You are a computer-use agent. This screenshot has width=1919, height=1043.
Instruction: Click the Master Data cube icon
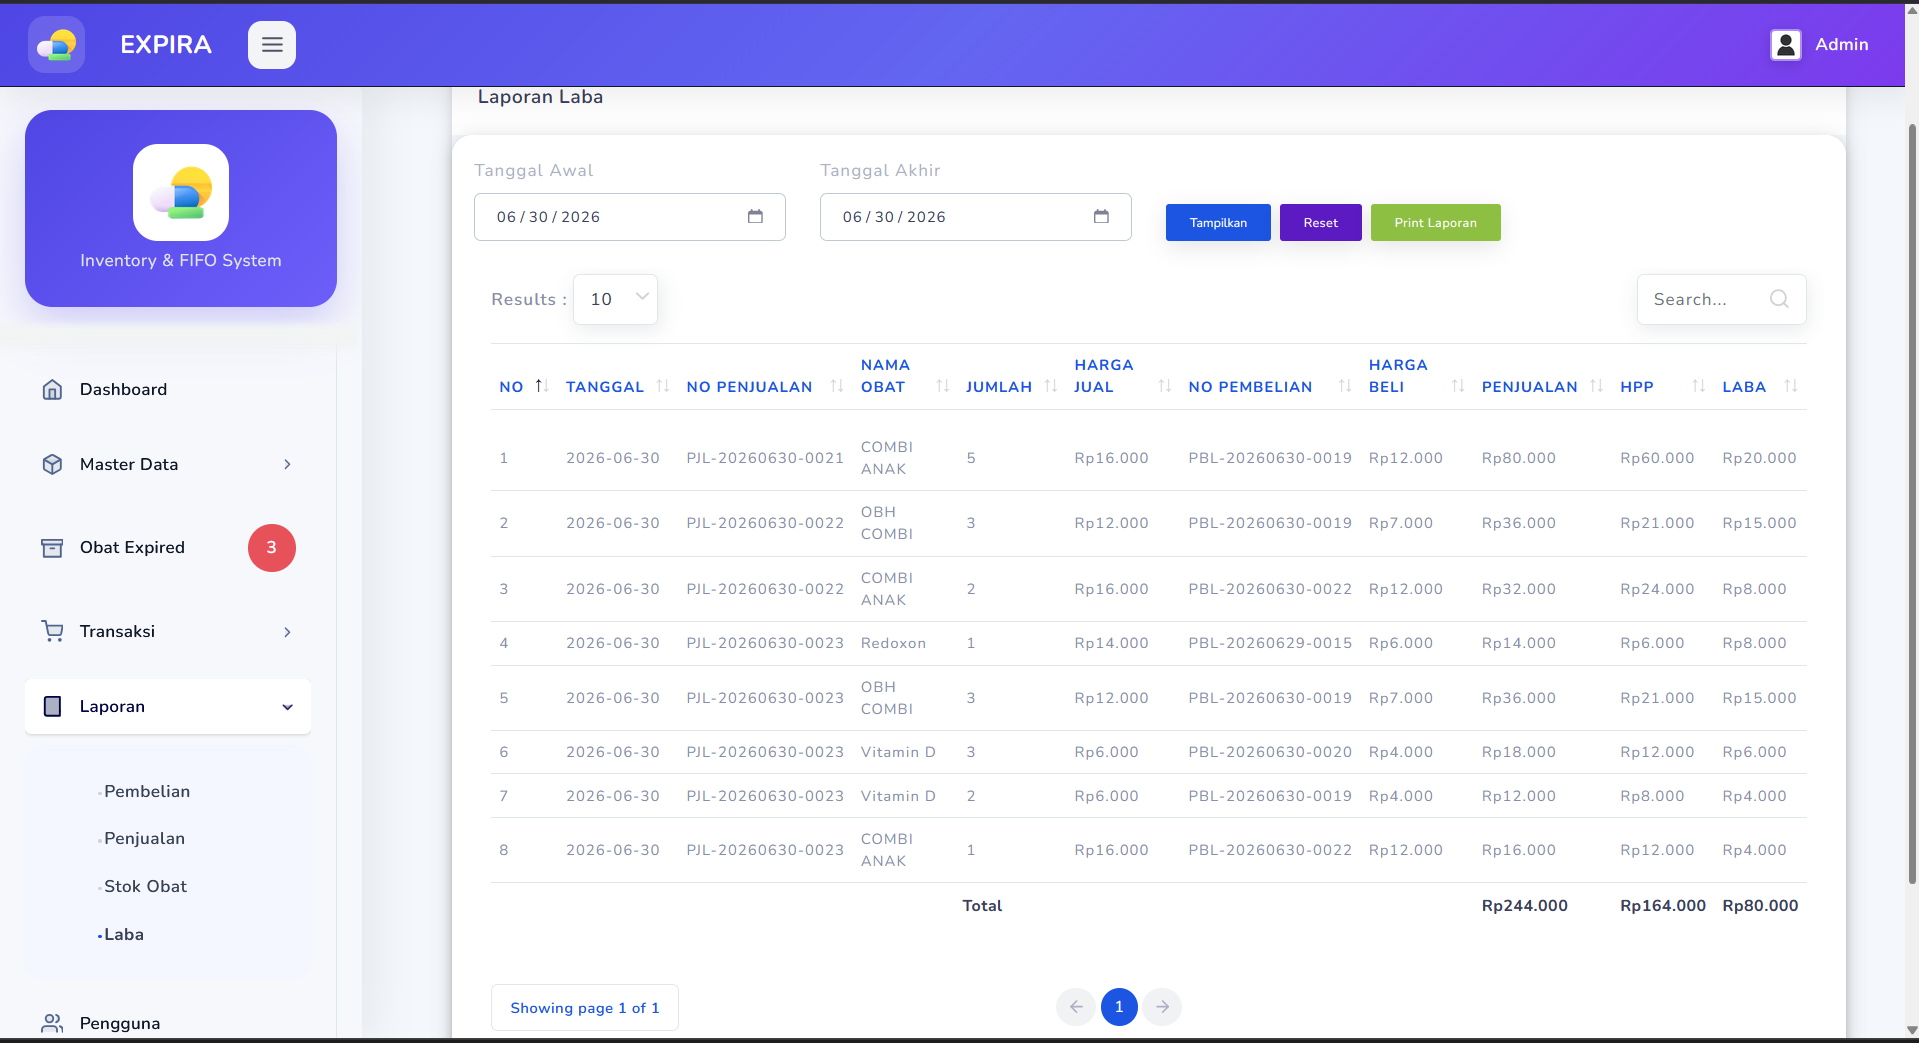coord(52,465)
